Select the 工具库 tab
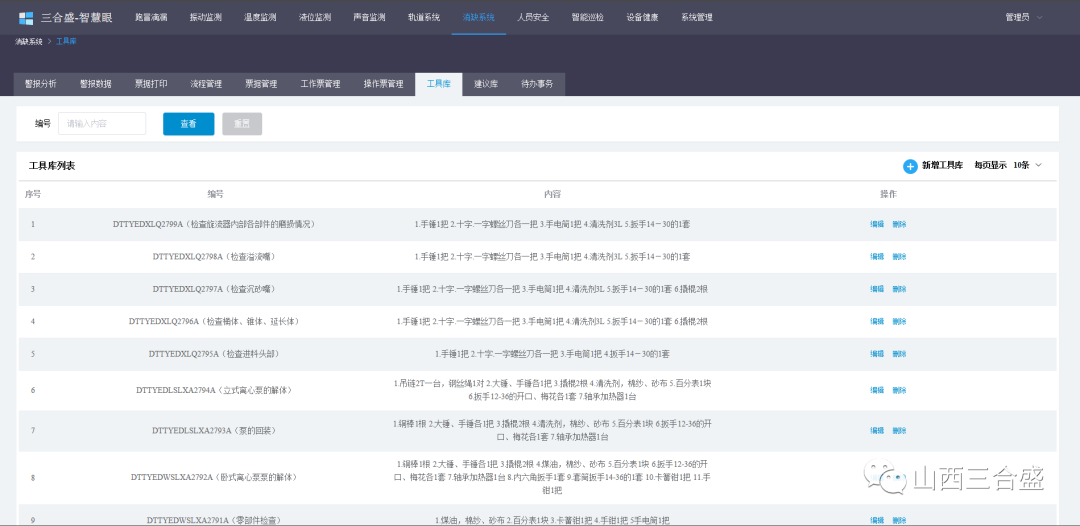The image size is (1080, 526). [439, 84]
